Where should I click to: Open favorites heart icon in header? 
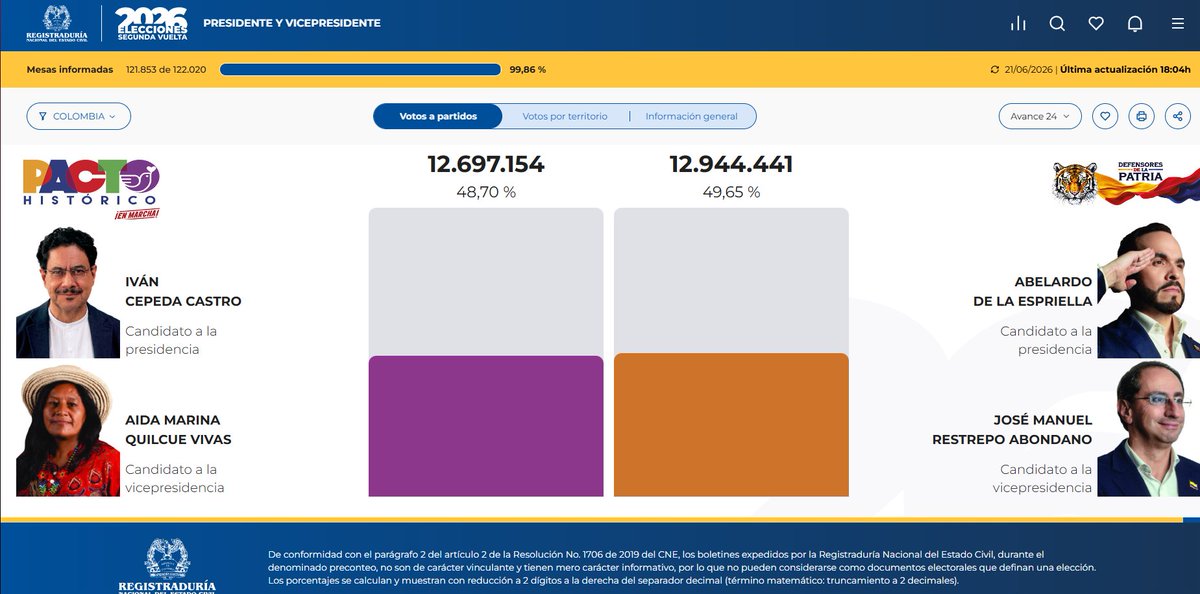click(x=1096, y=23)
